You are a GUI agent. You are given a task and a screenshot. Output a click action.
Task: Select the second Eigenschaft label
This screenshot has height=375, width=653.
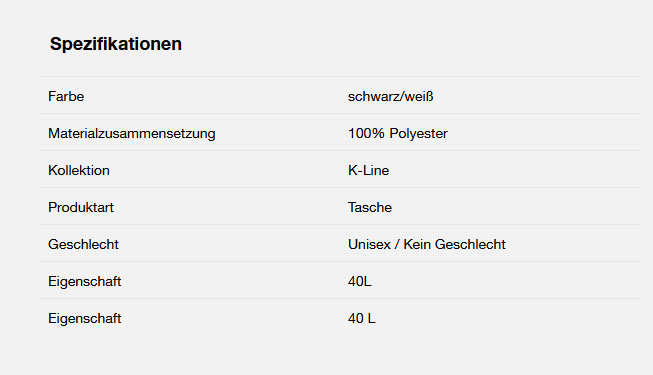85,318
